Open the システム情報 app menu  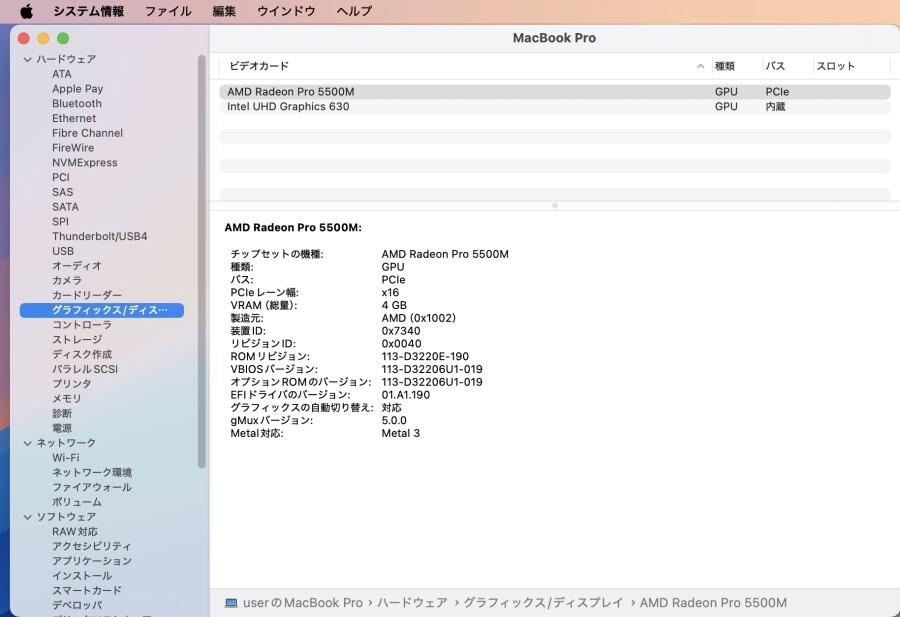89,11
